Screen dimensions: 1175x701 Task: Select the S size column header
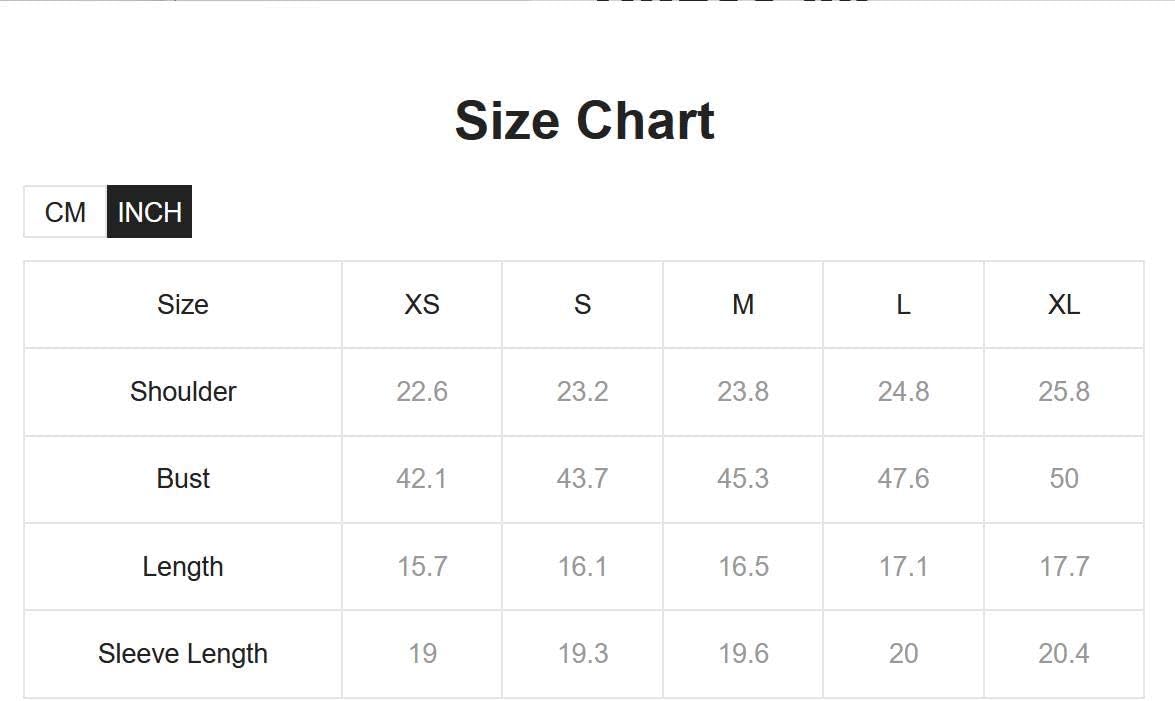pos(582,304)
